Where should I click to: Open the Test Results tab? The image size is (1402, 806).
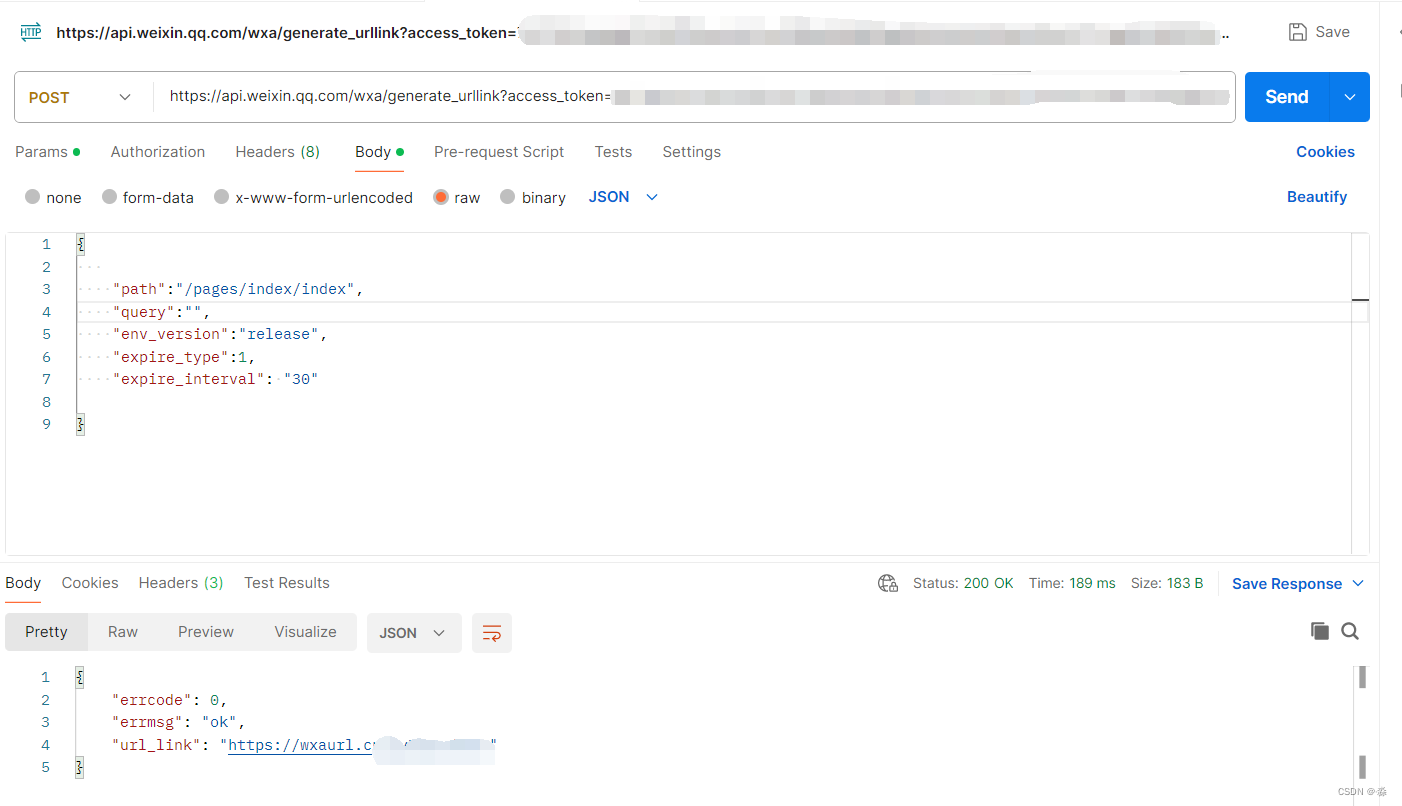[x=287, y=583]
